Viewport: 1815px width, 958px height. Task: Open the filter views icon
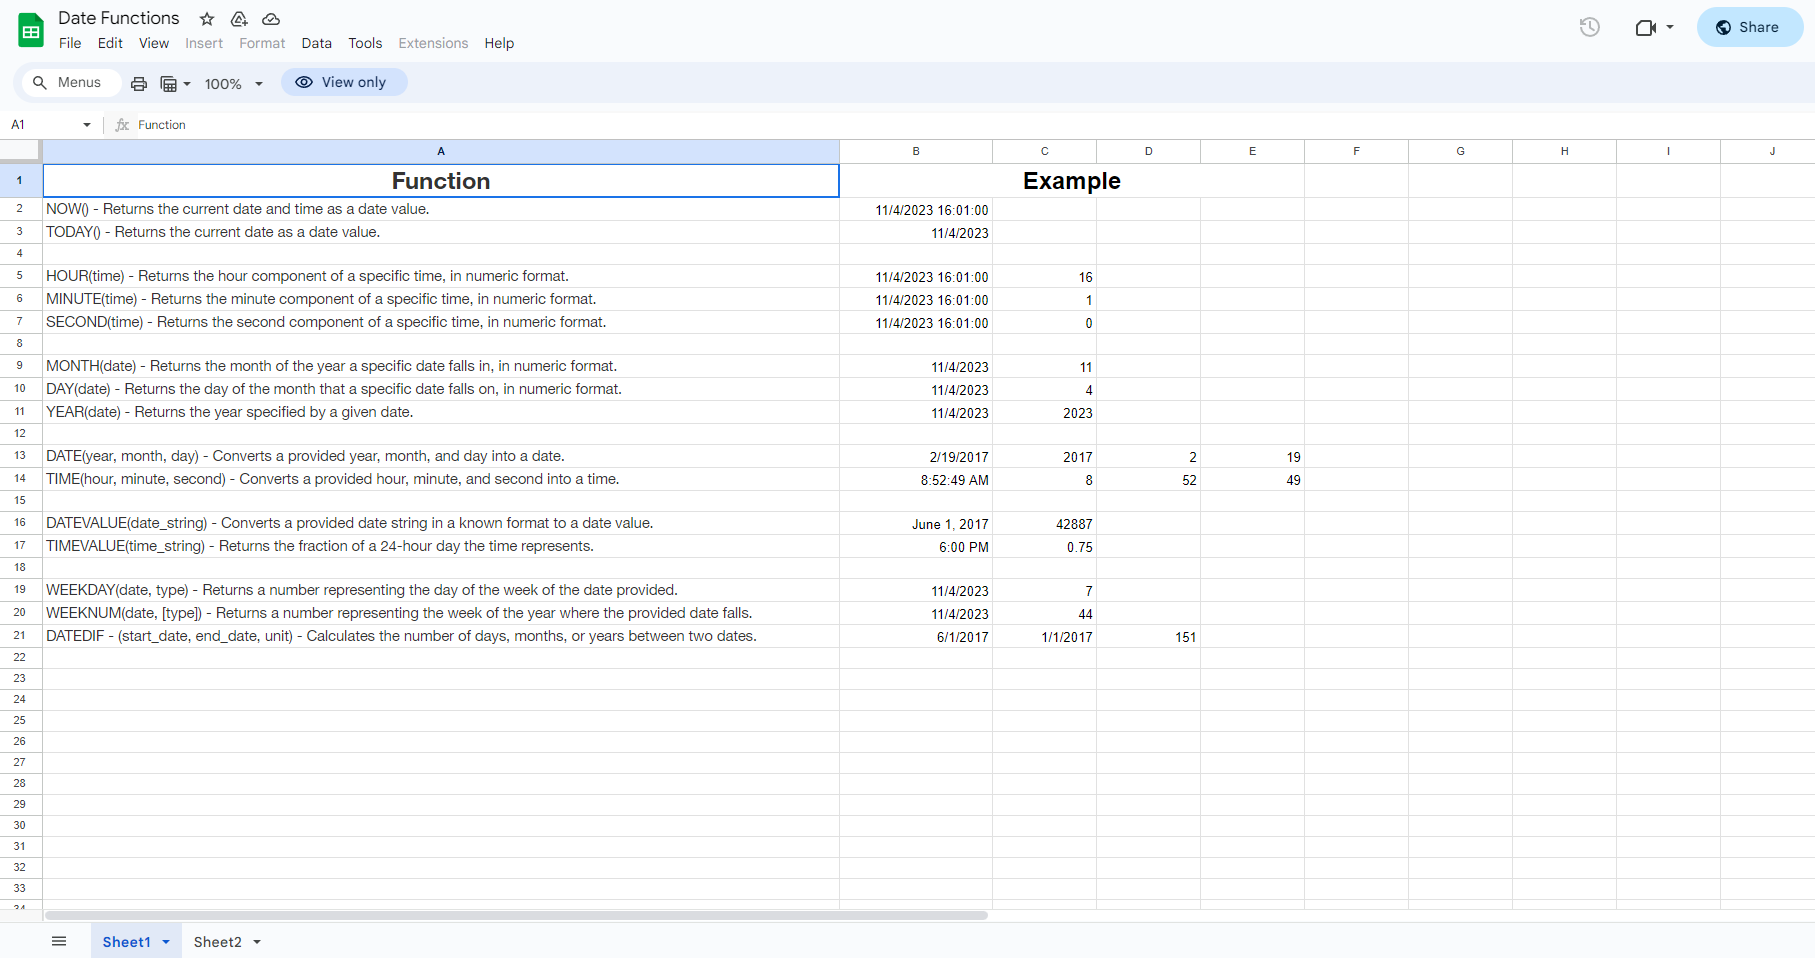169,84
